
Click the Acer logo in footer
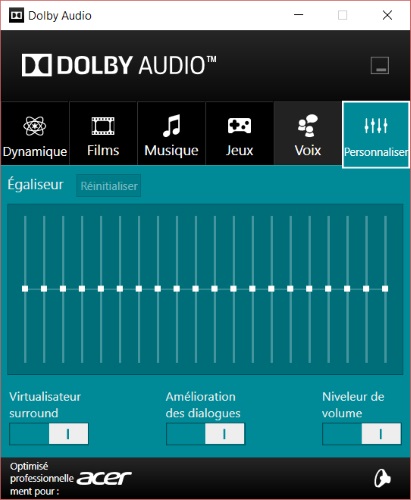click(x=104, y=478)
